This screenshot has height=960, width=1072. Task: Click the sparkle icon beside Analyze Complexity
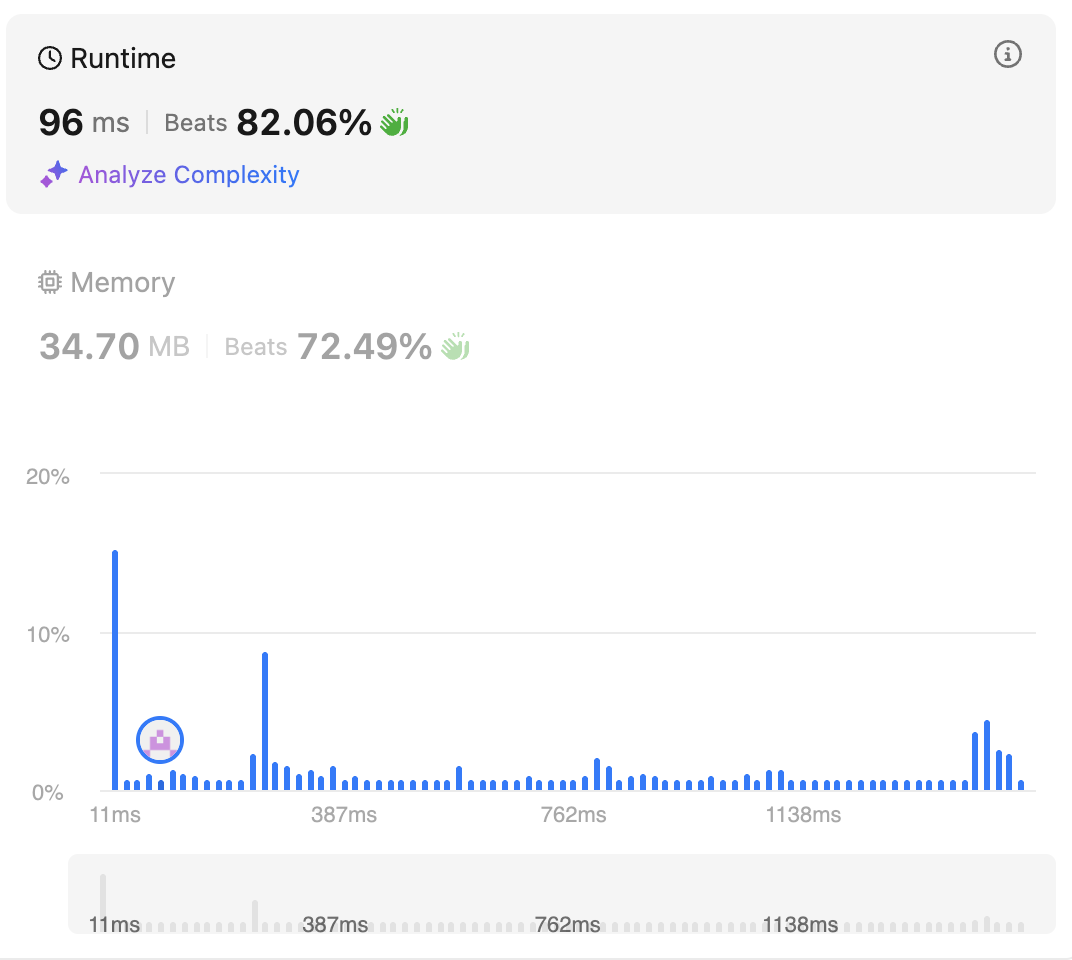53,175
